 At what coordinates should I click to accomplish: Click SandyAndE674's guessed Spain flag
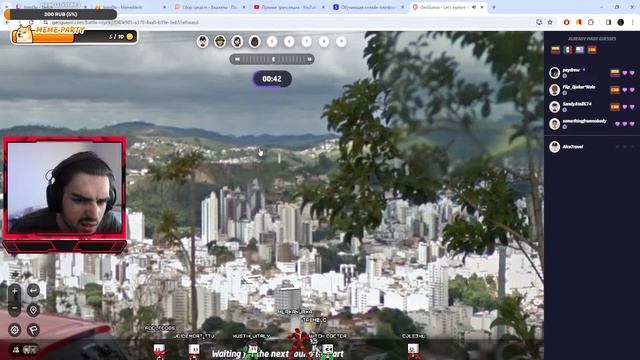(x=615, y=107)
